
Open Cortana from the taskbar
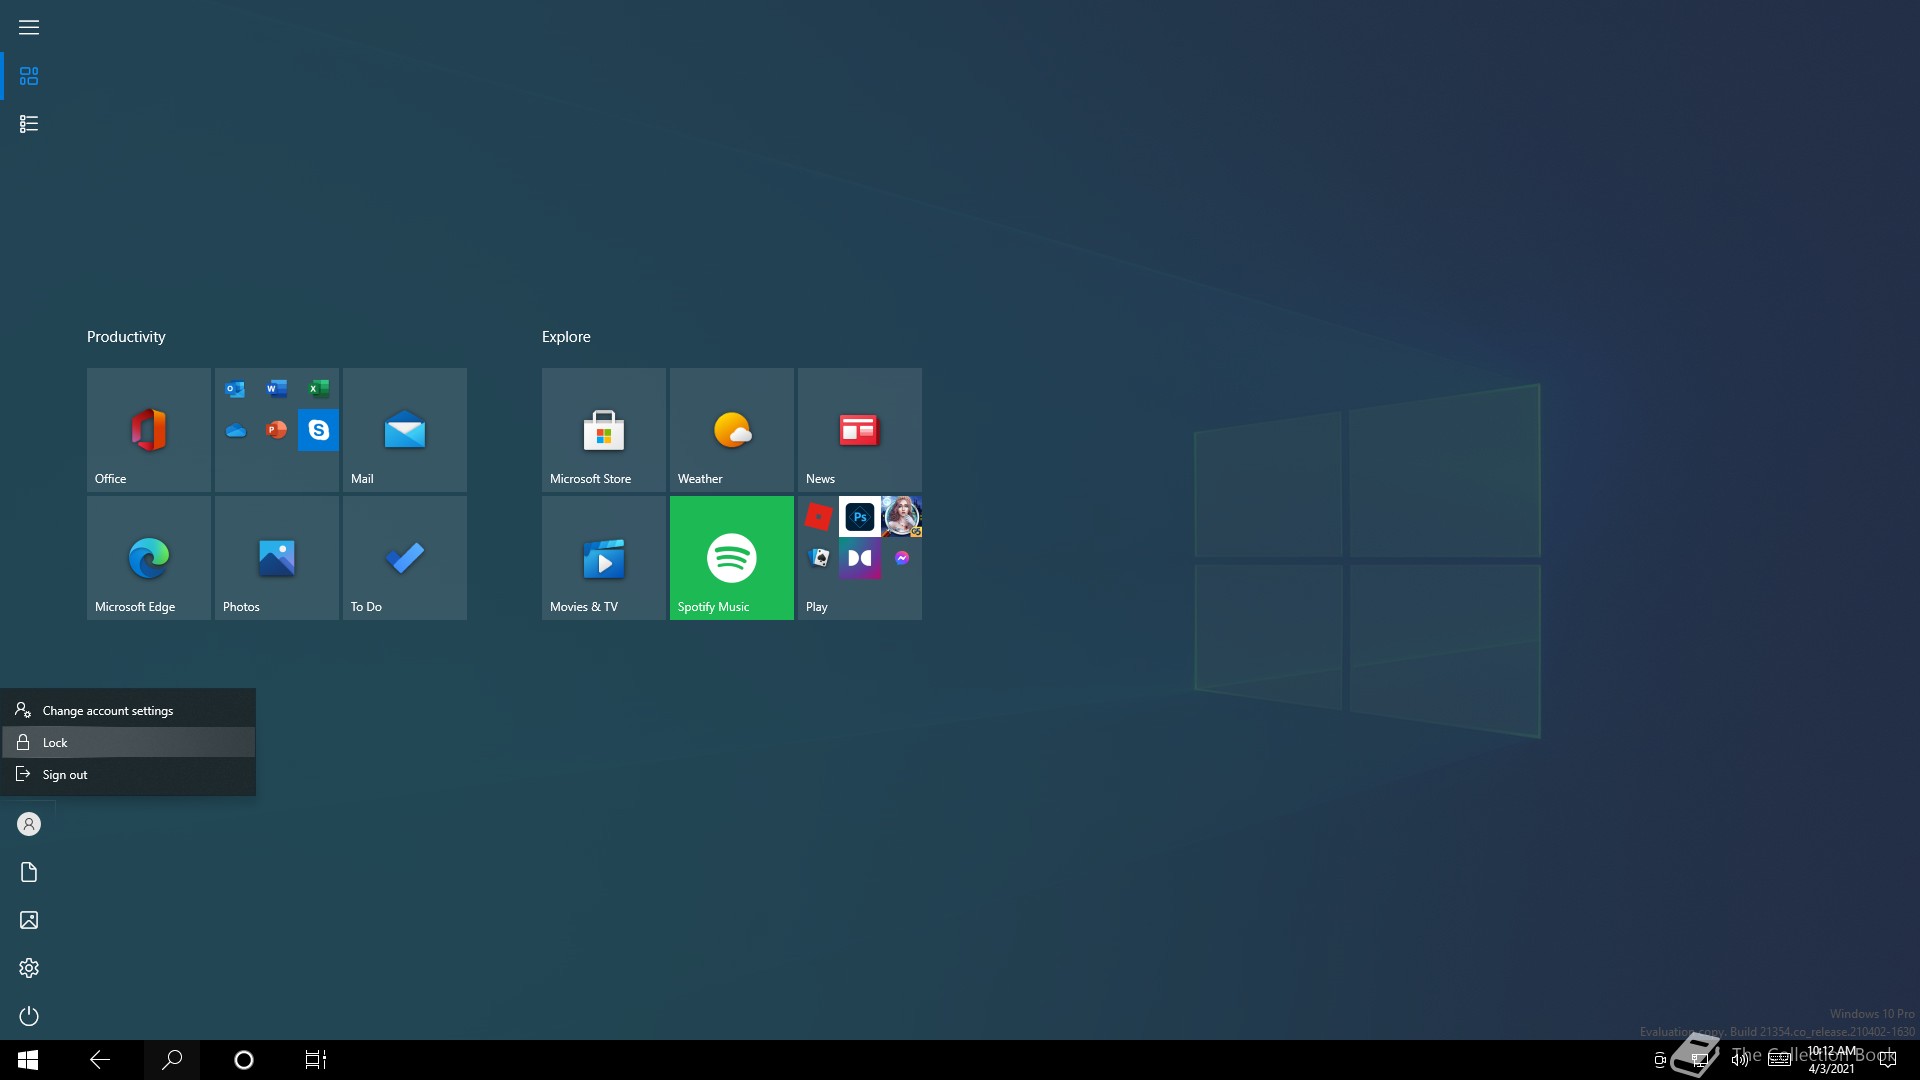(244, 1060)
